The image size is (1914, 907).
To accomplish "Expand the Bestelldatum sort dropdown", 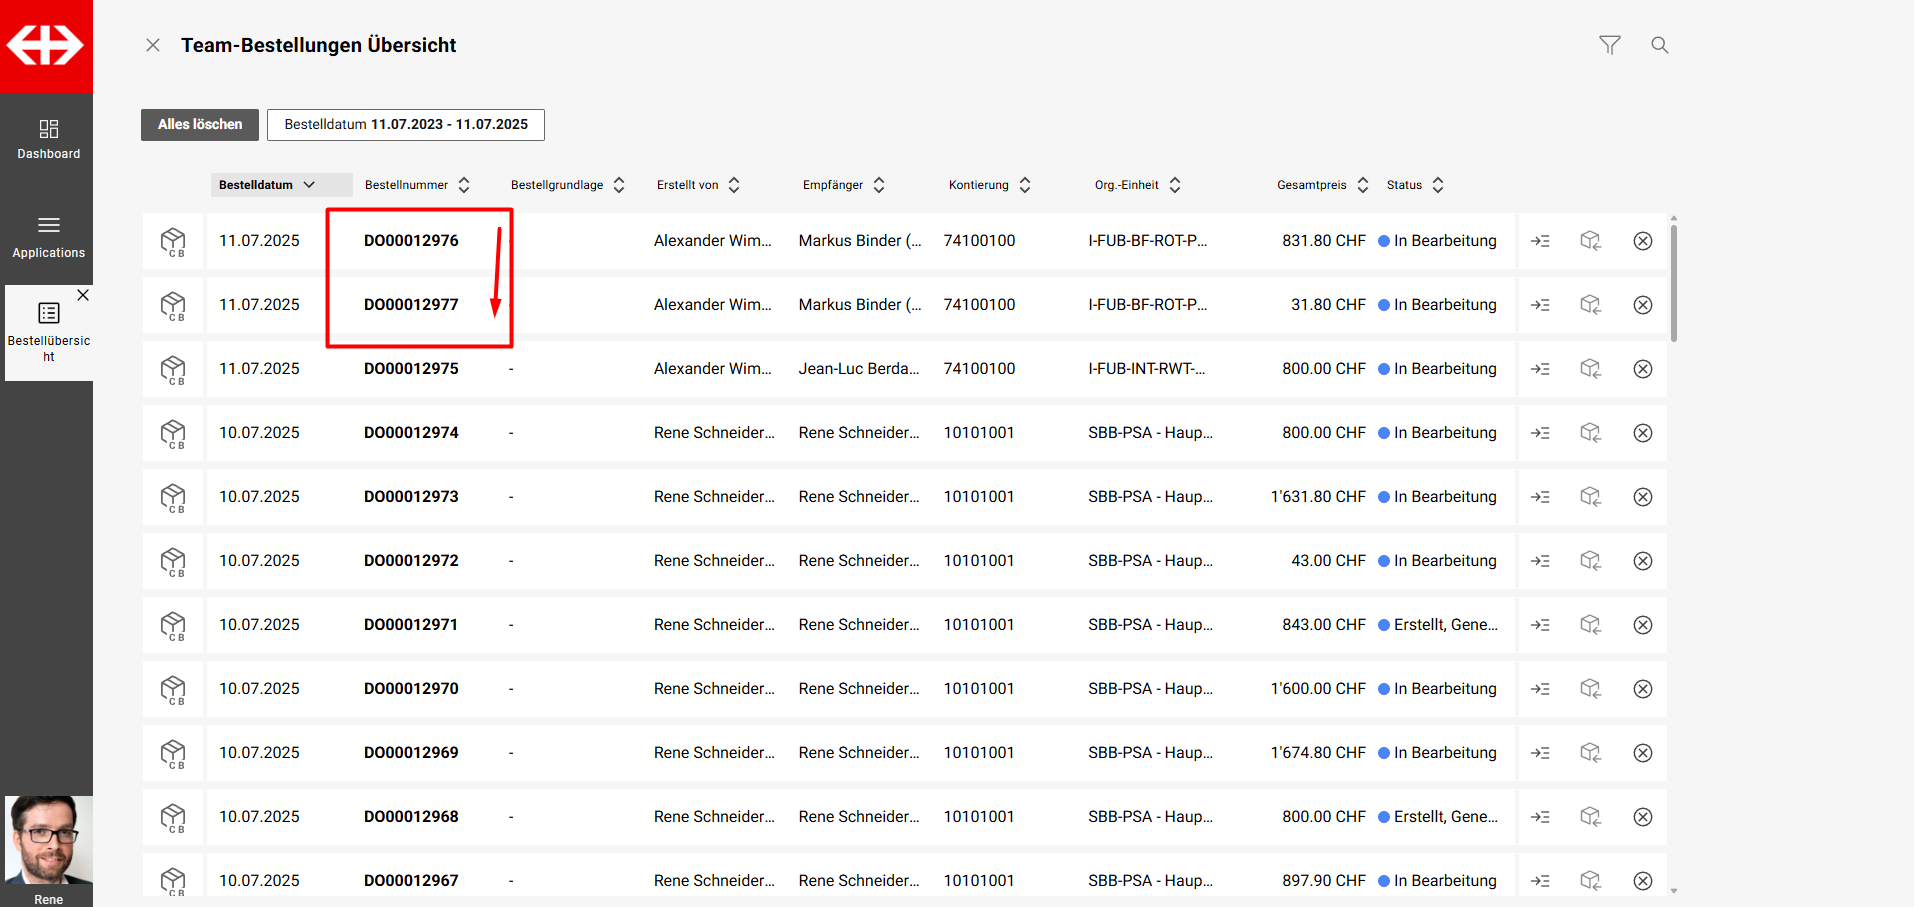I will pyautogui.click(x=309, y=185).
